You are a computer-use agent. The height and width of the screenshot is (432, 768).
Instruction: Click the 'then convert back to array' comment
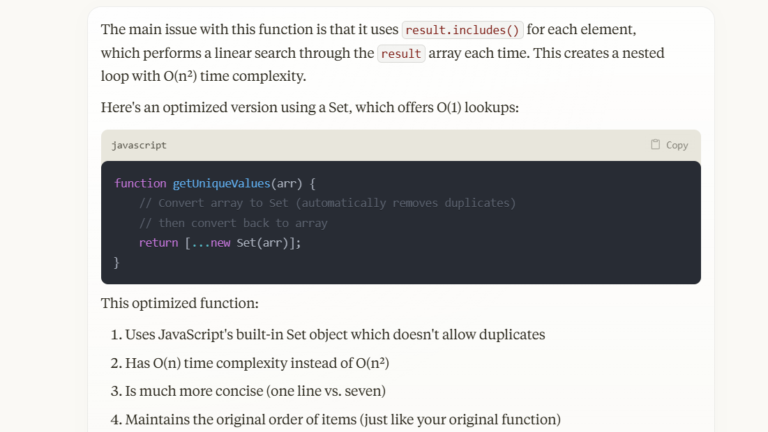[x=233, y=223]
